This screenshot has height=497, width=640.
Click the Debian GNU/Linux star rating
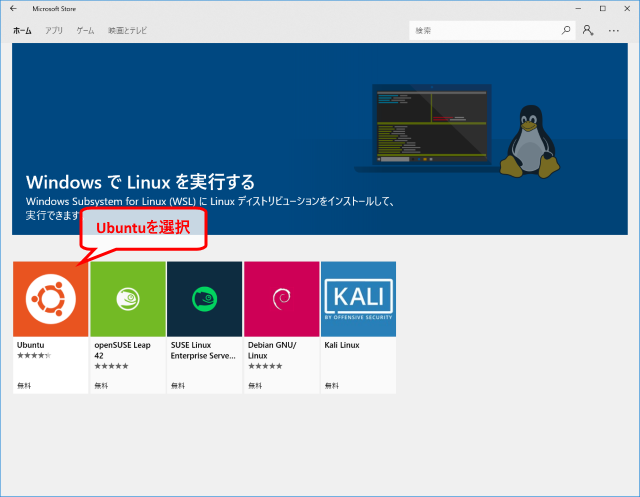pos(265,366)
